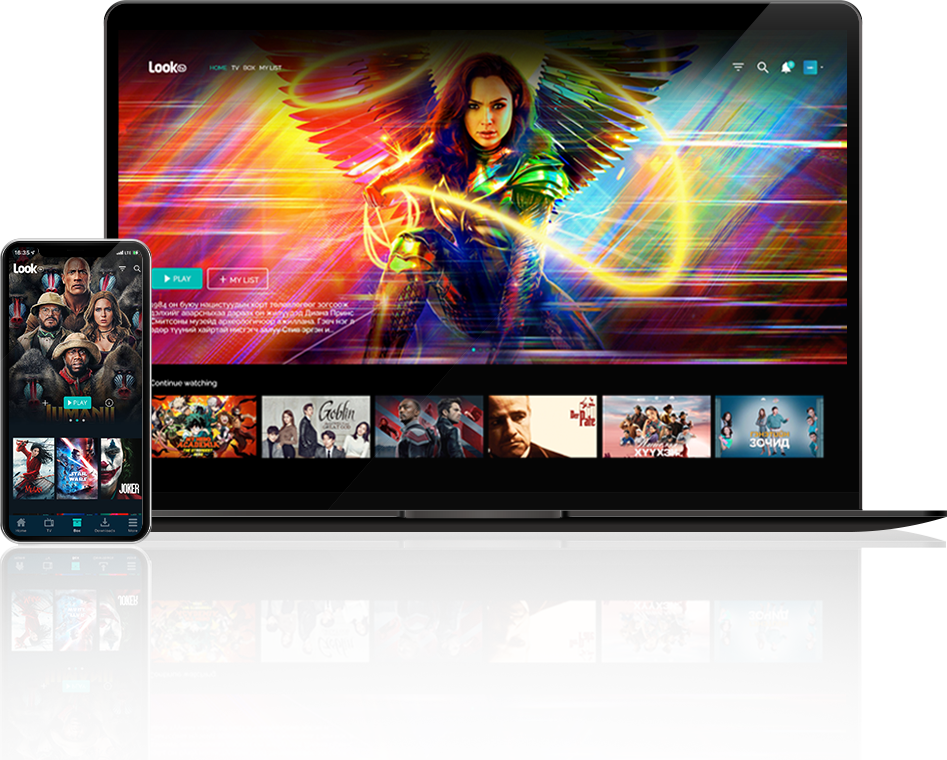Select the HOME item in the top navigation
Viewport: 947px width, 760px height.
click(218, 68)
